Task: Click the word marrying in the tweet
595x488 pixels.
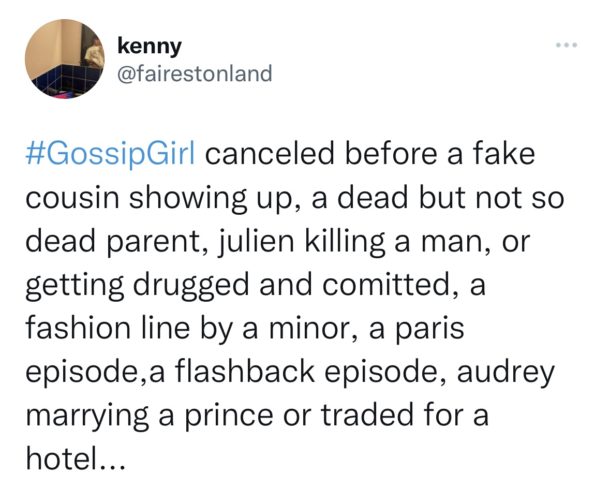Action: (87, 417)
